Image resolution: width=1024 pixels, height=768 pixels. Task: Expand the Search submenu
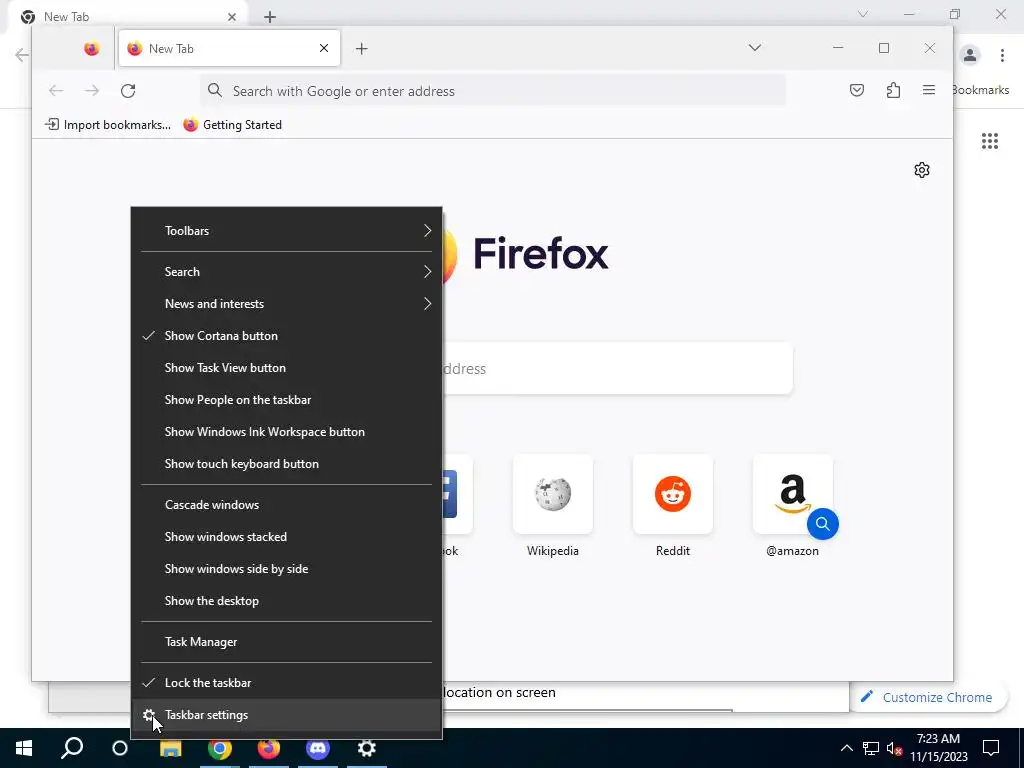pos(287,272)
